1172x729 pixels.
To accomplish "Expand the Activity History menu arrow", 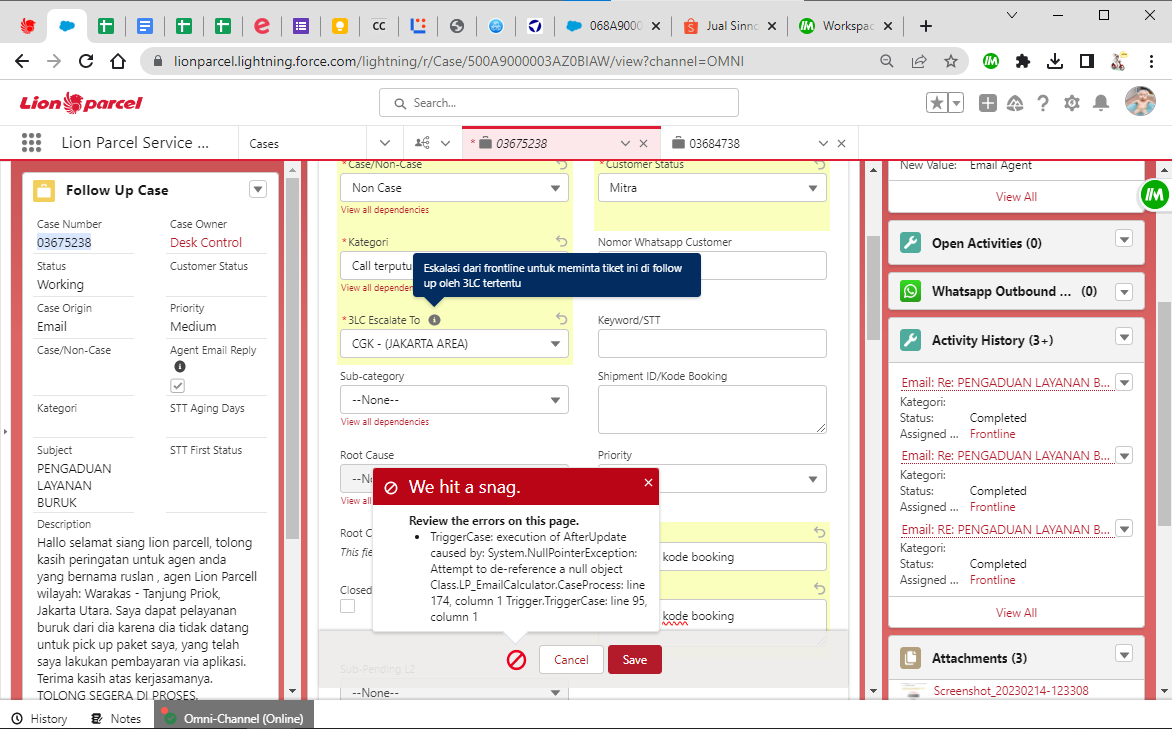I will pyautogui.click(x=1124, y=336).
